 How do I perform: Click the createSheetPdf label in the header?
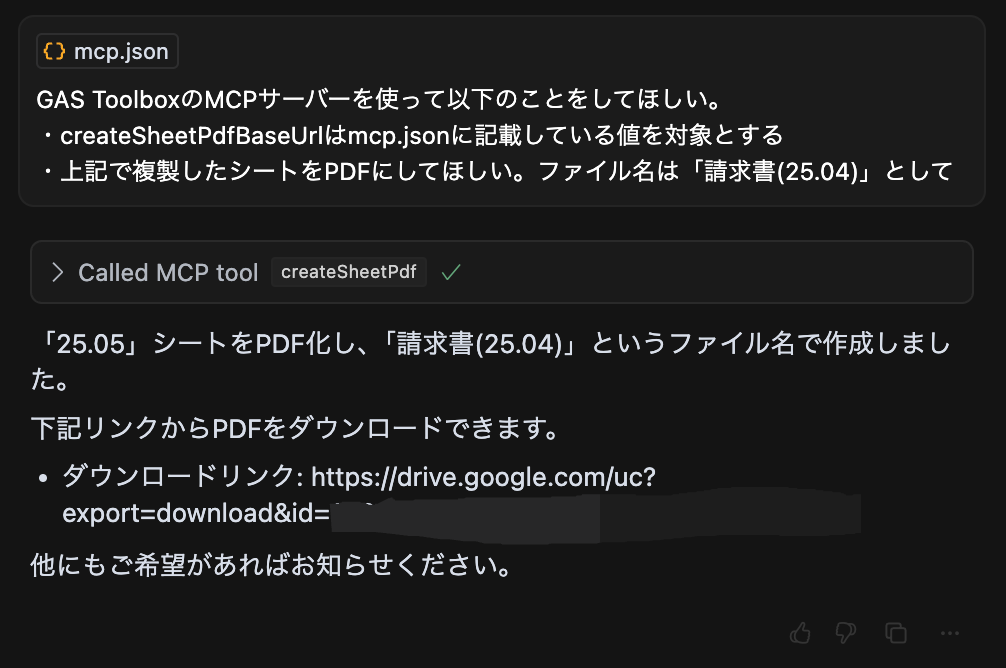[348, 271]
